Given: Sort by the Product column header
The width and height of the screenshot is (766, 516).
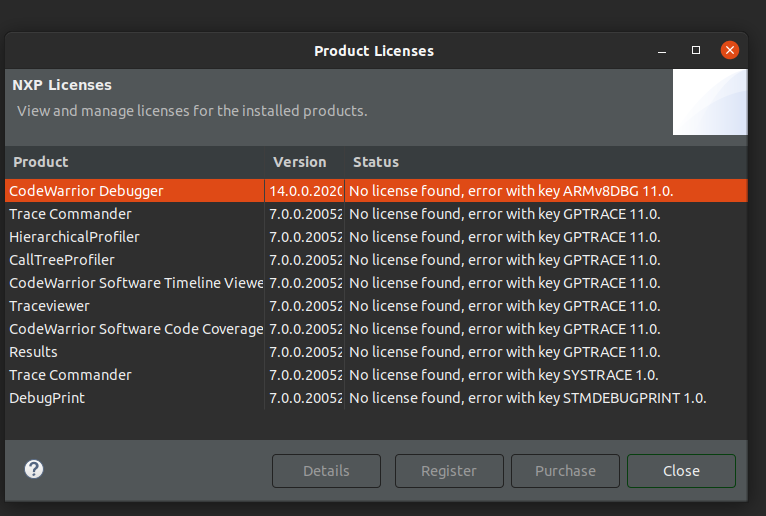Looking at the screenshot, I should click(41, 162).
